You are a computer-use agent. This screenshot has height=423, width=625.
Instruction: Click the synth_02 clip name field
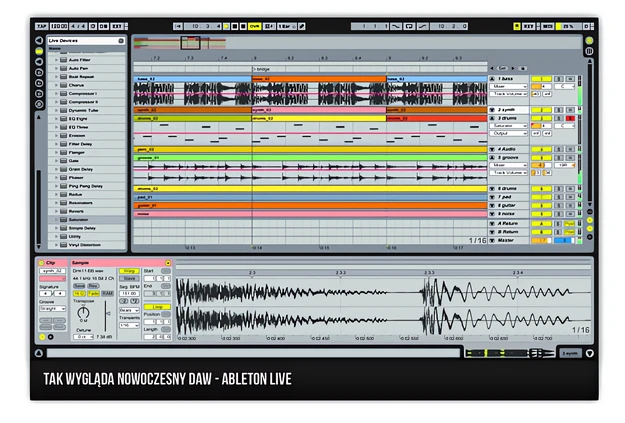pos(52,271)
